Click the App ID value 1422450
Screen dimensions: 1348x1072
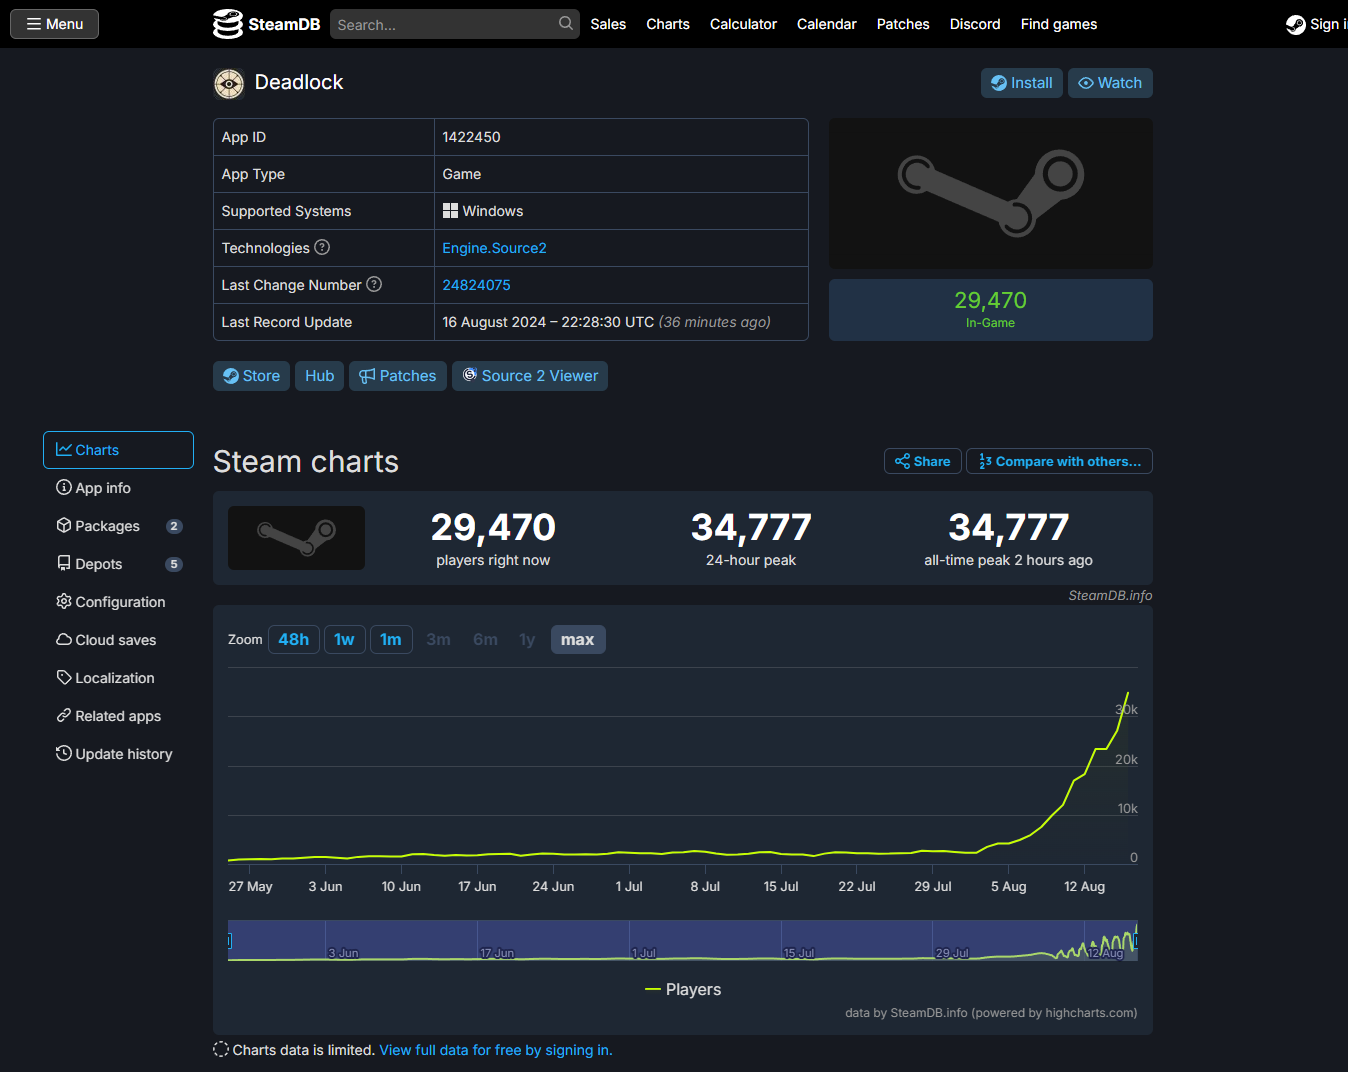coord(471,137)
